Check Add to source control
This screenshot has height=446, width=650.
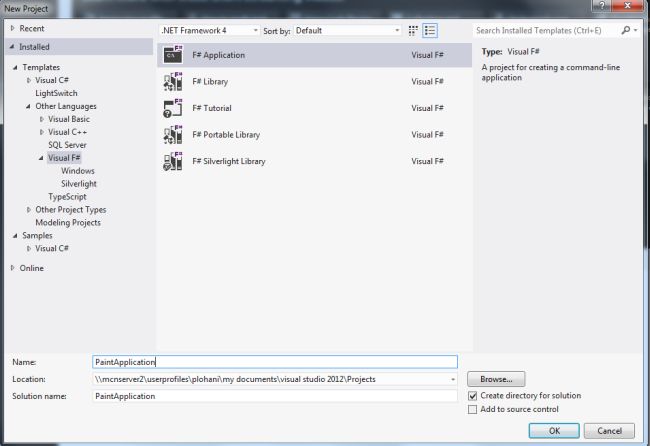pos(473,410)
